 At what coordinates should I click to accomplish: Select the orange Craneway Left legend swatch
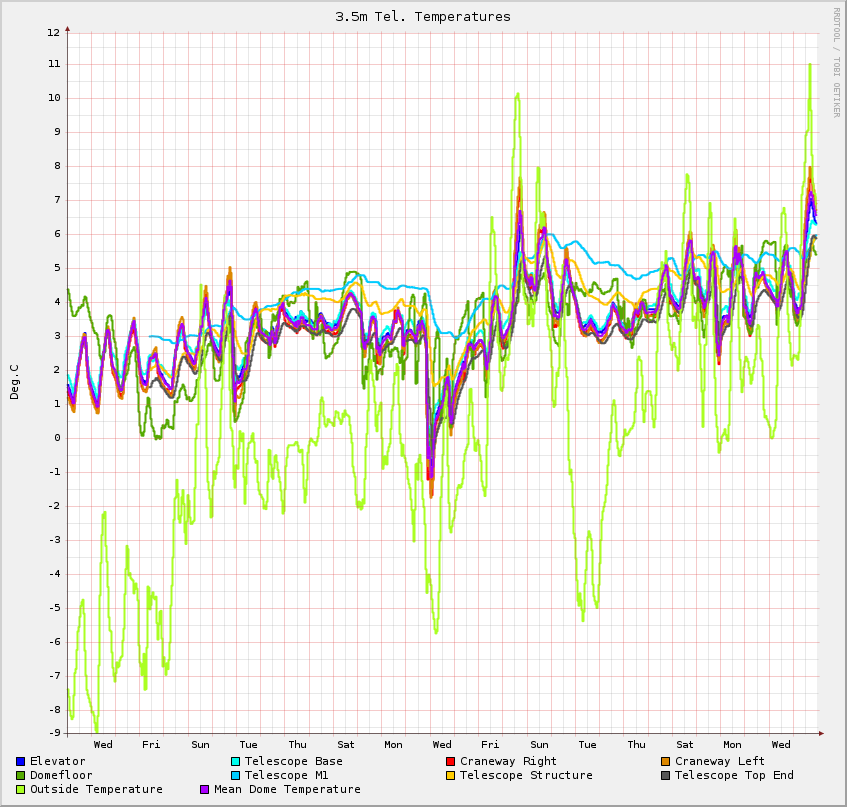665,762
